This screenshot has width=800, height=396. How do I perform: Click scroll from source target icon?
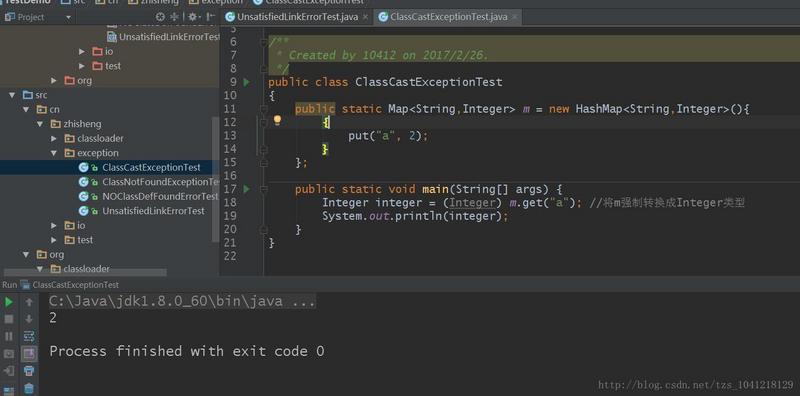[161, 17]
